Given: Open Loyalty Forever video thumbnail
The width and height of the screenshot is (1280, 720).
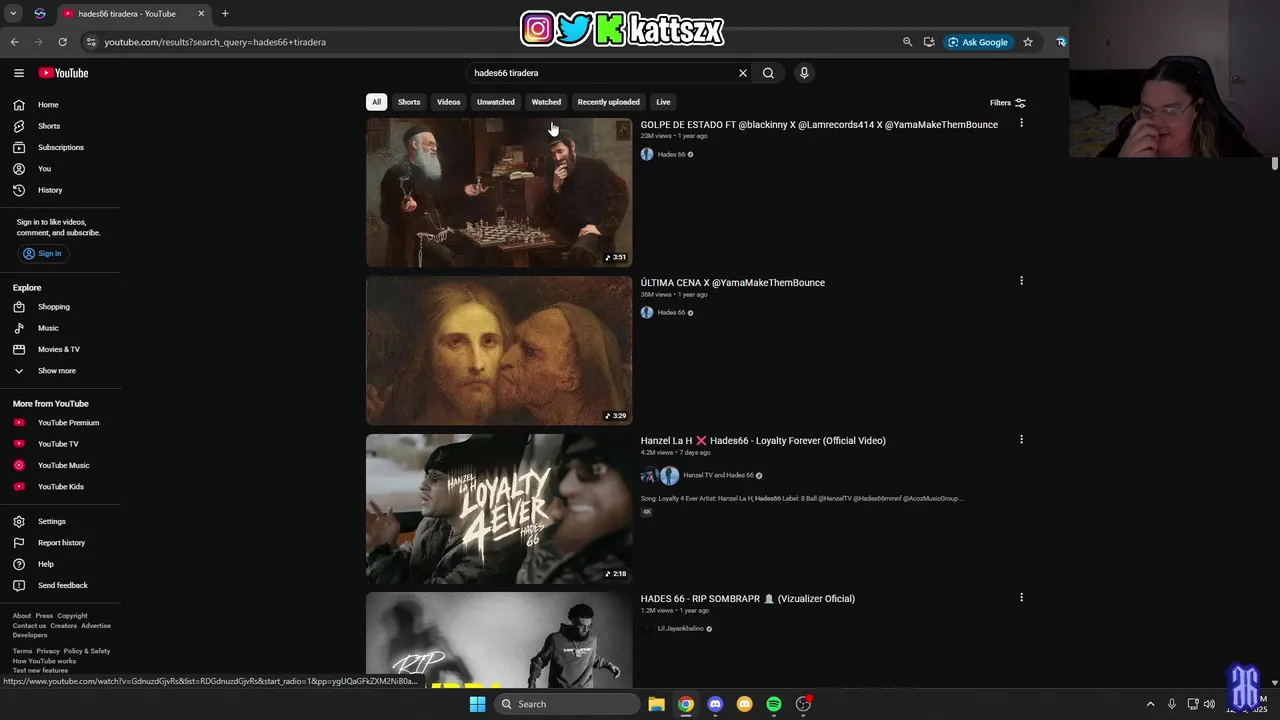Looking at the screenshot, I should point(499,509).
